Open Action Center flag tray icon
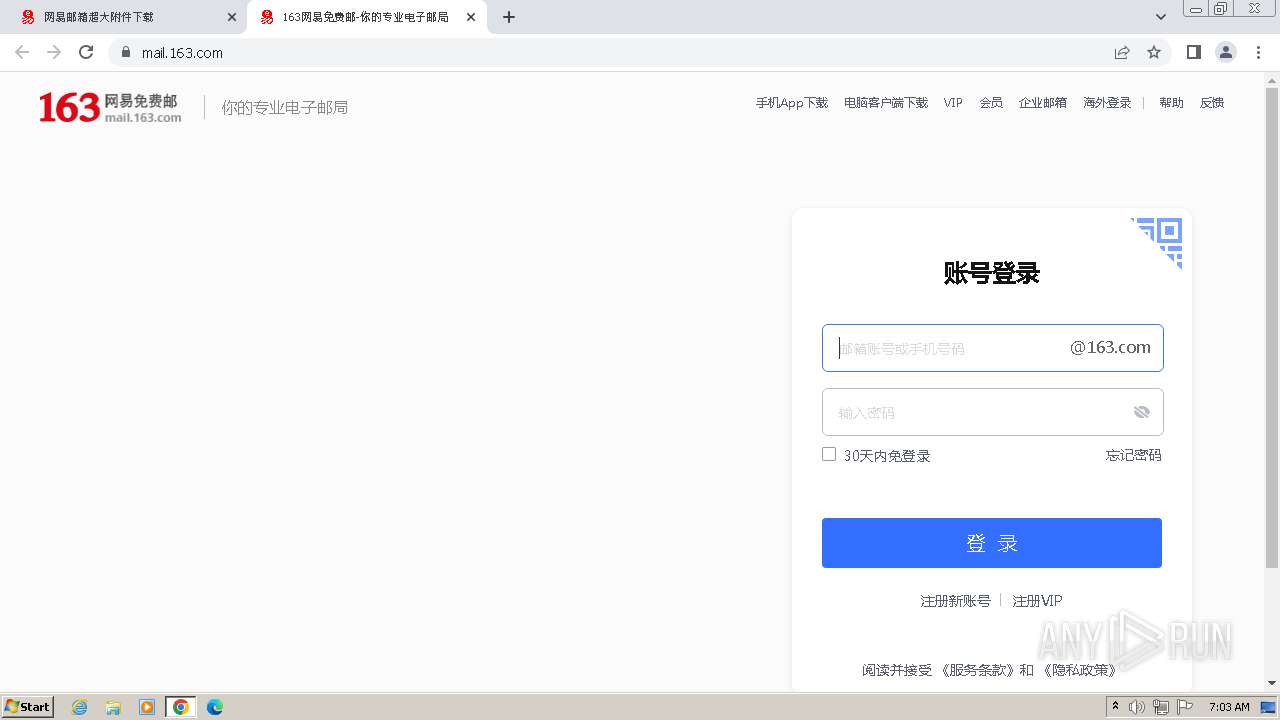The height and width of the screenshot is (720, 1280). tap(1185, 707)
